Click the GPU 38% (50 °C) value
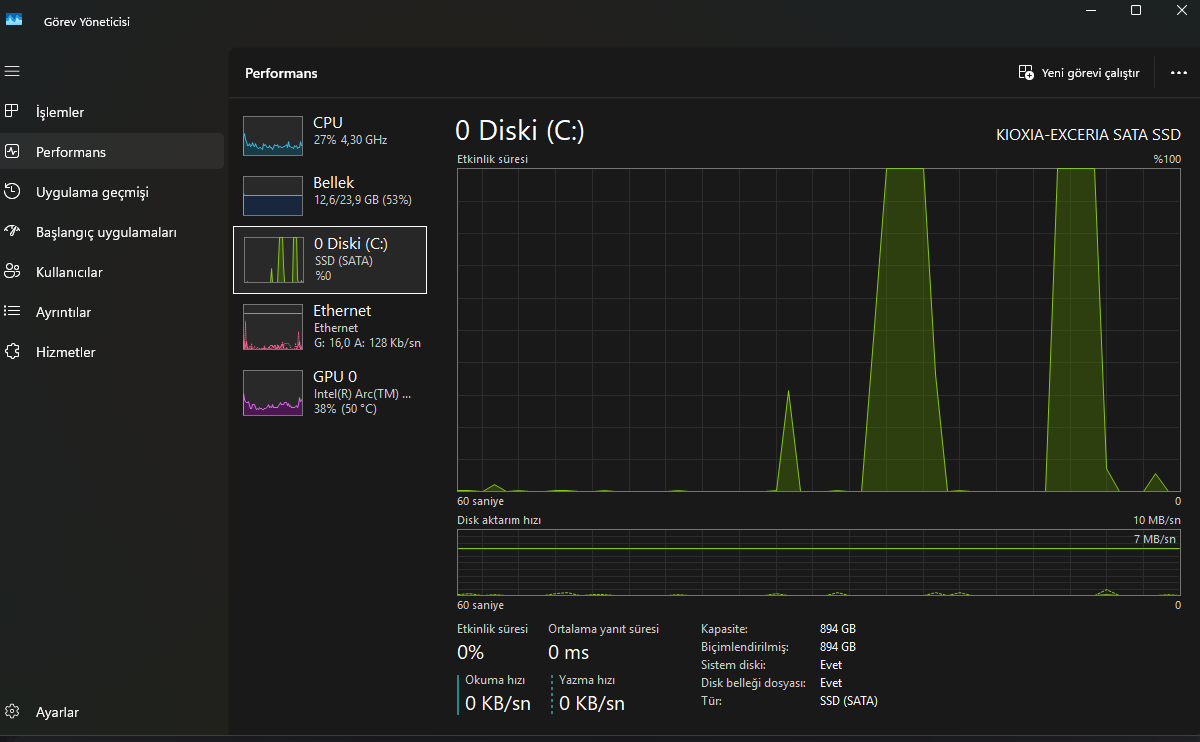 [347, 410]
